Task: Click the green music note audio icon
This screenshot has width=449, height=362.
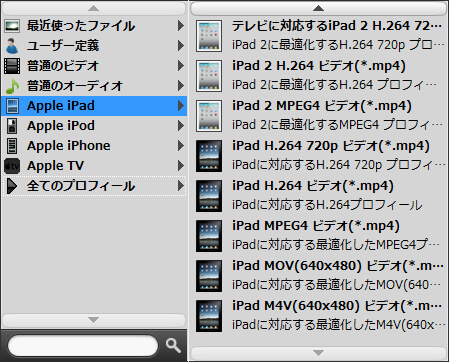Action: (12, 86)
